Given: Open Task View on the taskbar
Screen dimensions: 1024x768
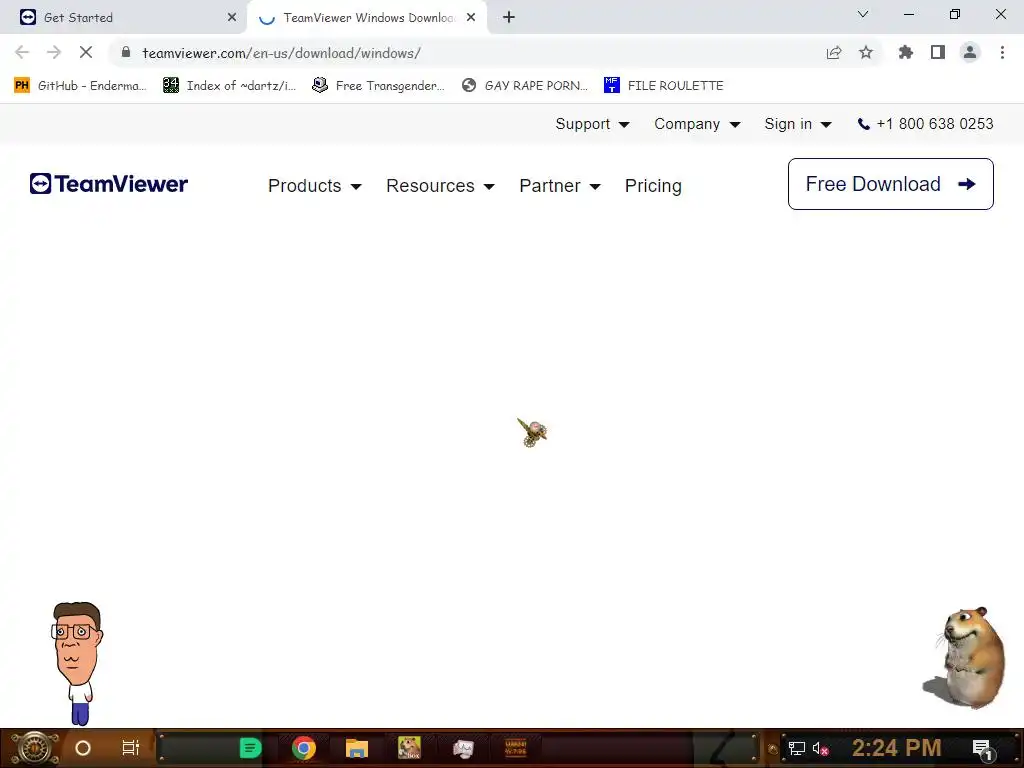Looking at the screenshot, I should [x=131, y=748].
